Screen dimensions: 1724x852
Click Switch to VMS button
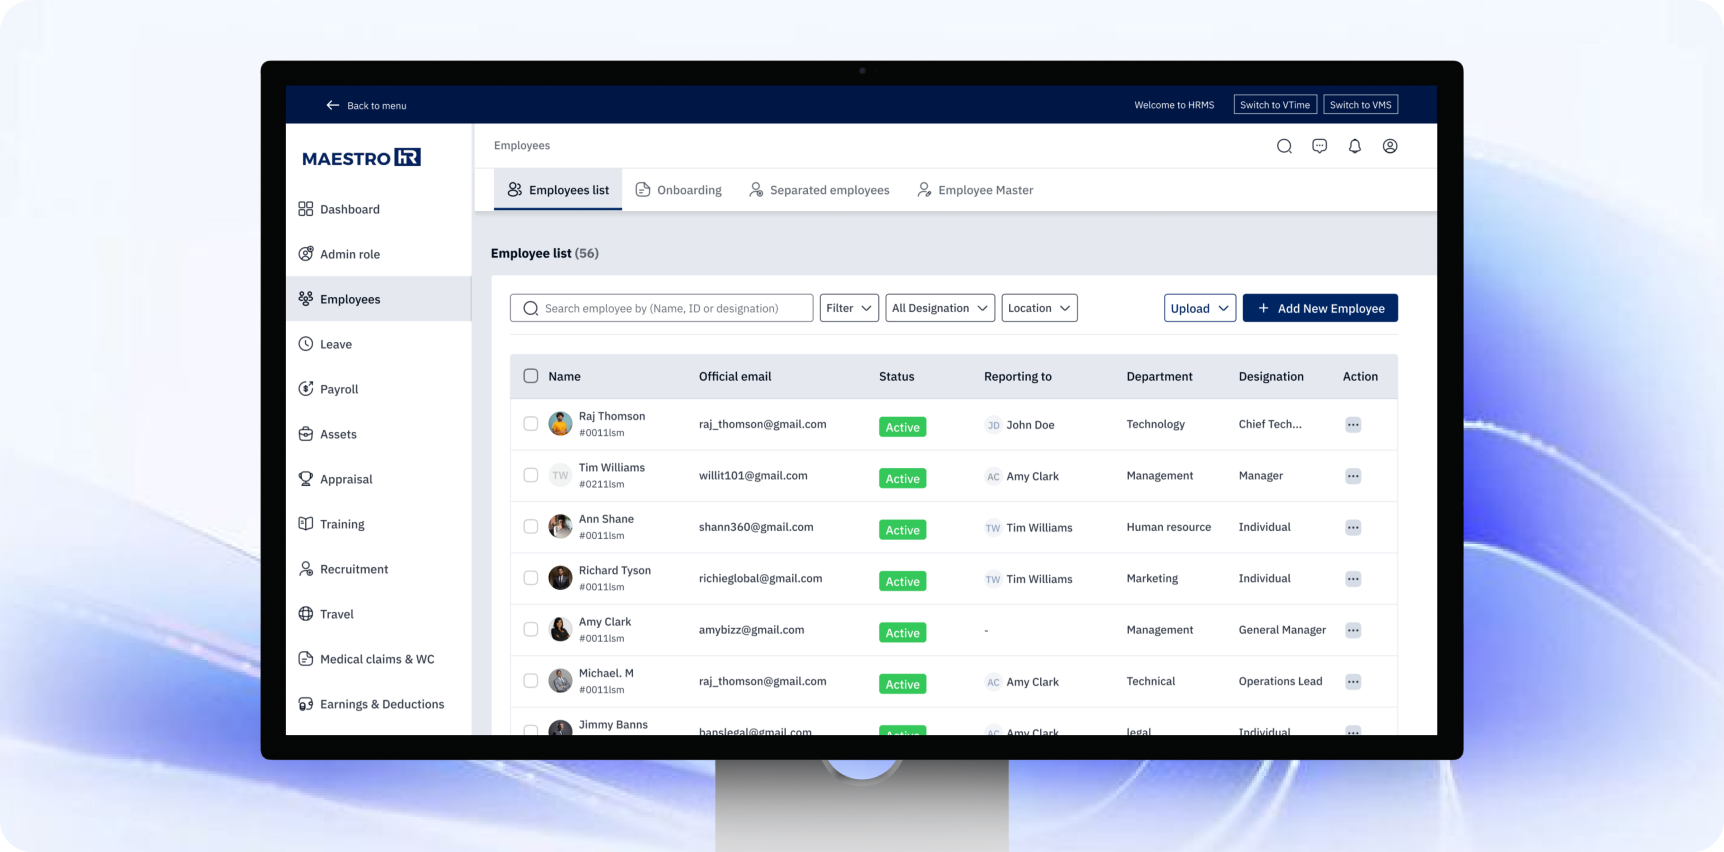1361,105
